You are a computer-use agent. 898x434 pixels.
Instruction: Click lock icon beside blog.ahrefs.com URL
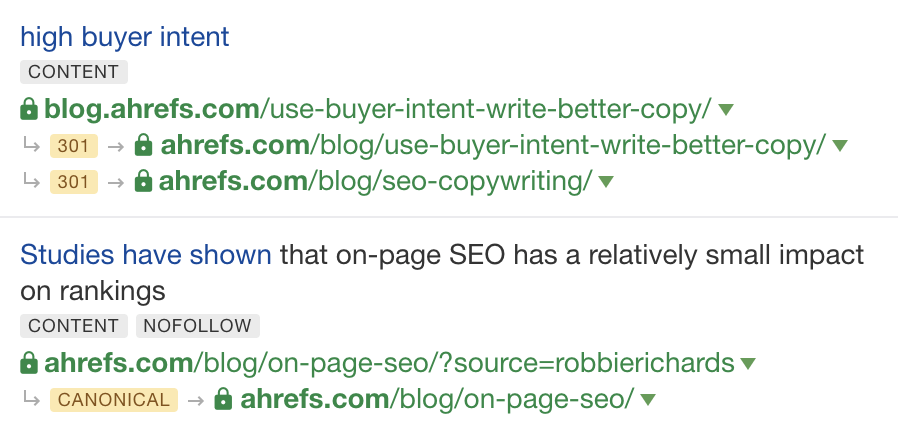29,108
